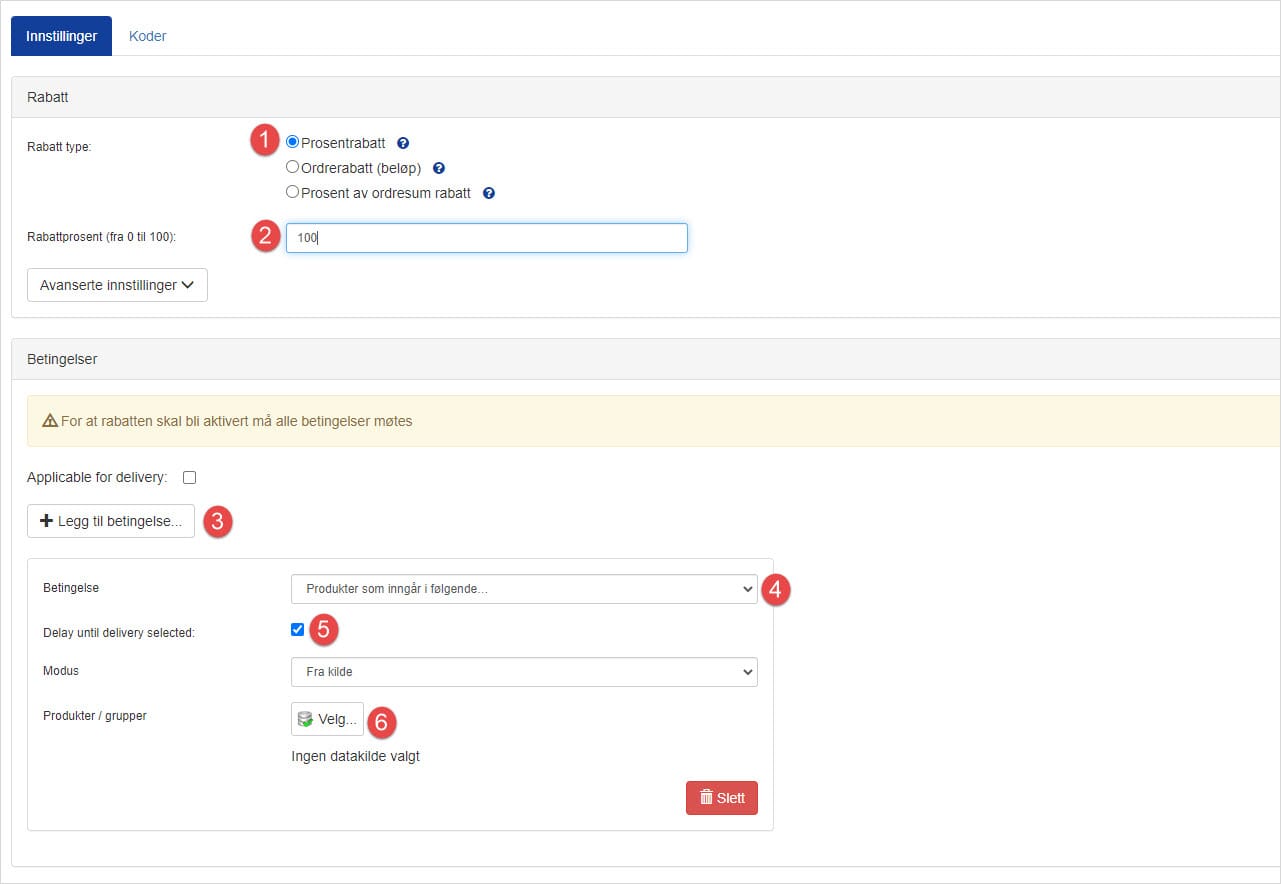Click the red Slett button
Screen dimensions: 1281x884
point(721,798)
